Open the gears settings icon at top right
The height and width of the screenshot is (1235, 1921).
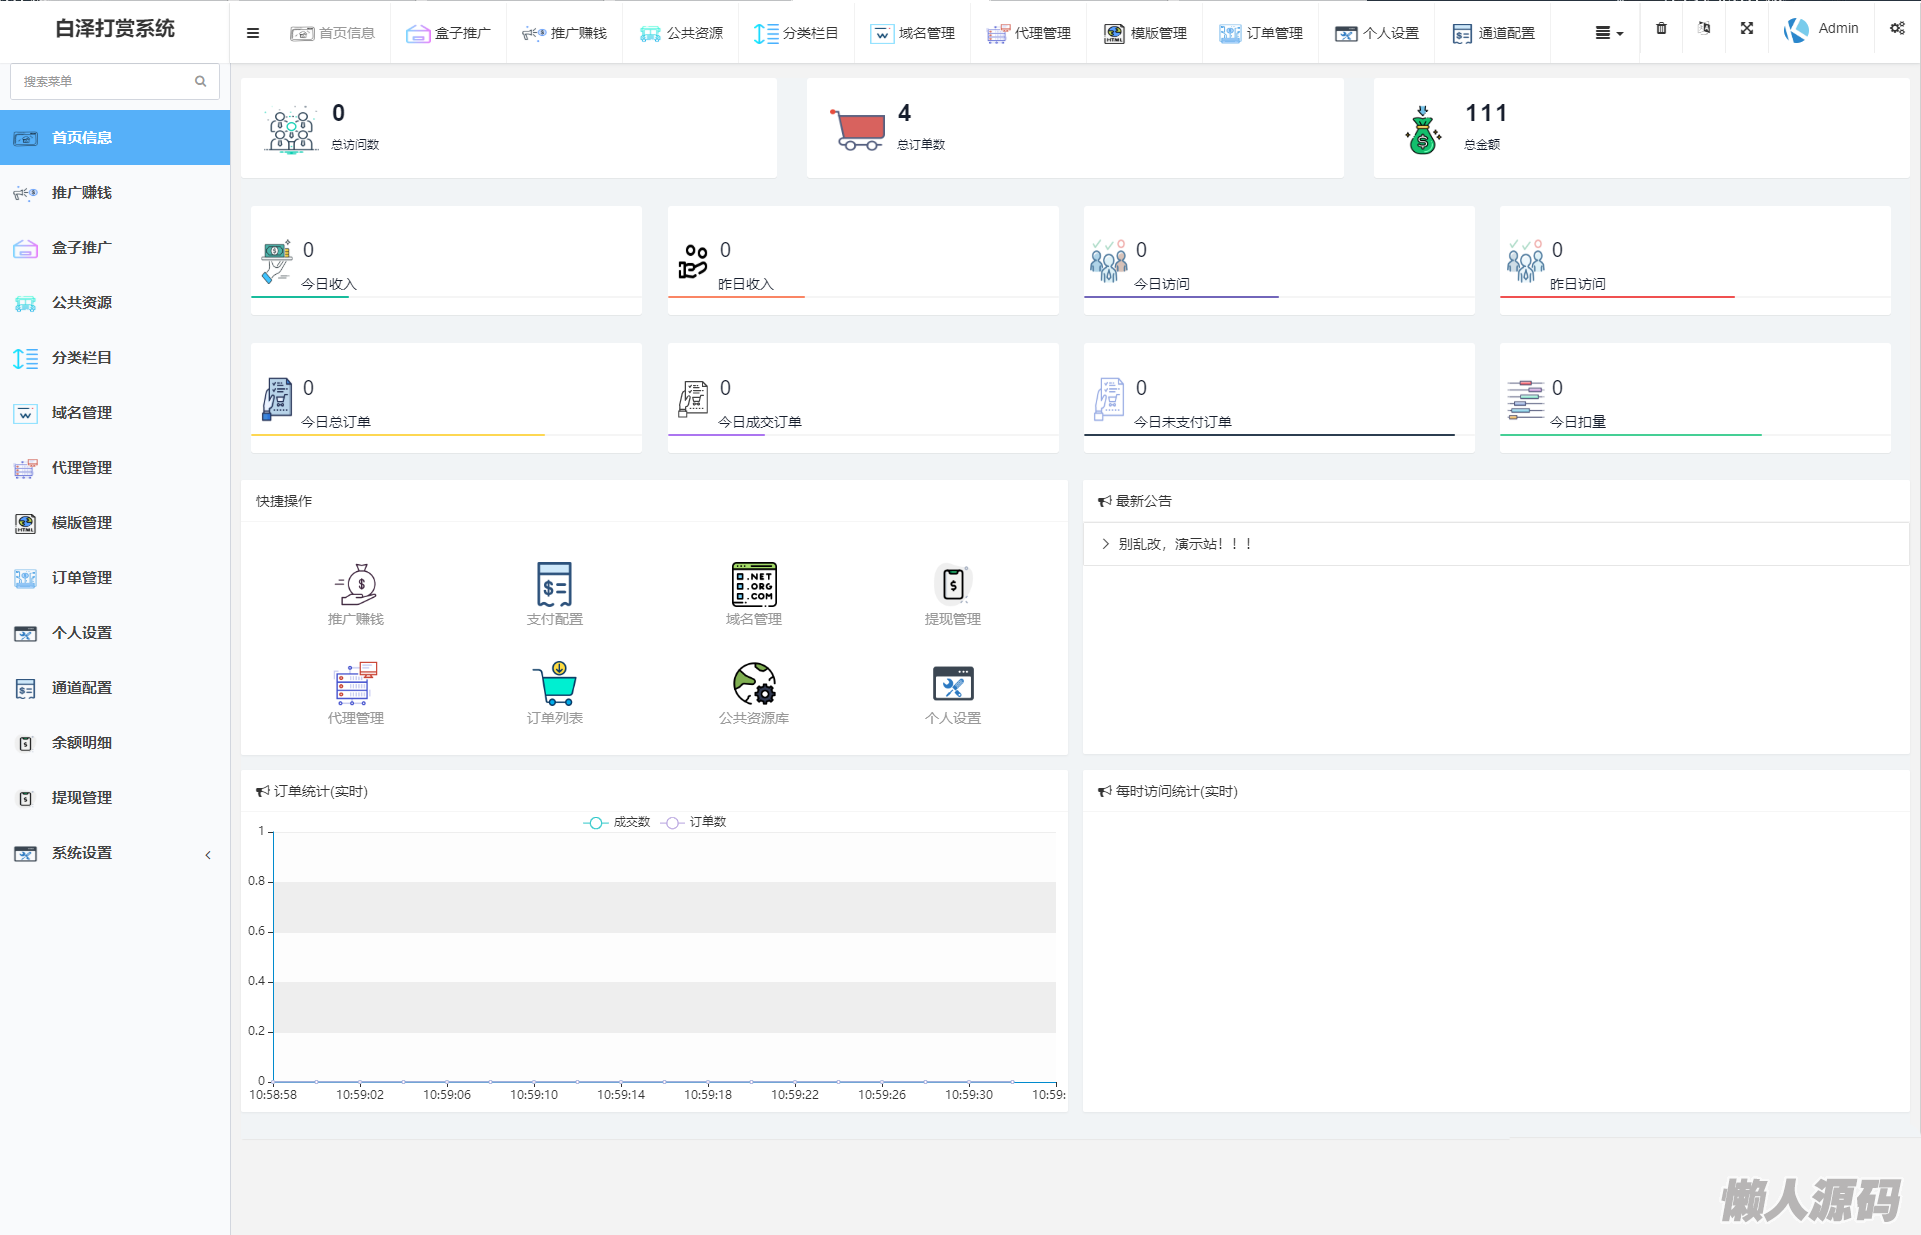1897,29
